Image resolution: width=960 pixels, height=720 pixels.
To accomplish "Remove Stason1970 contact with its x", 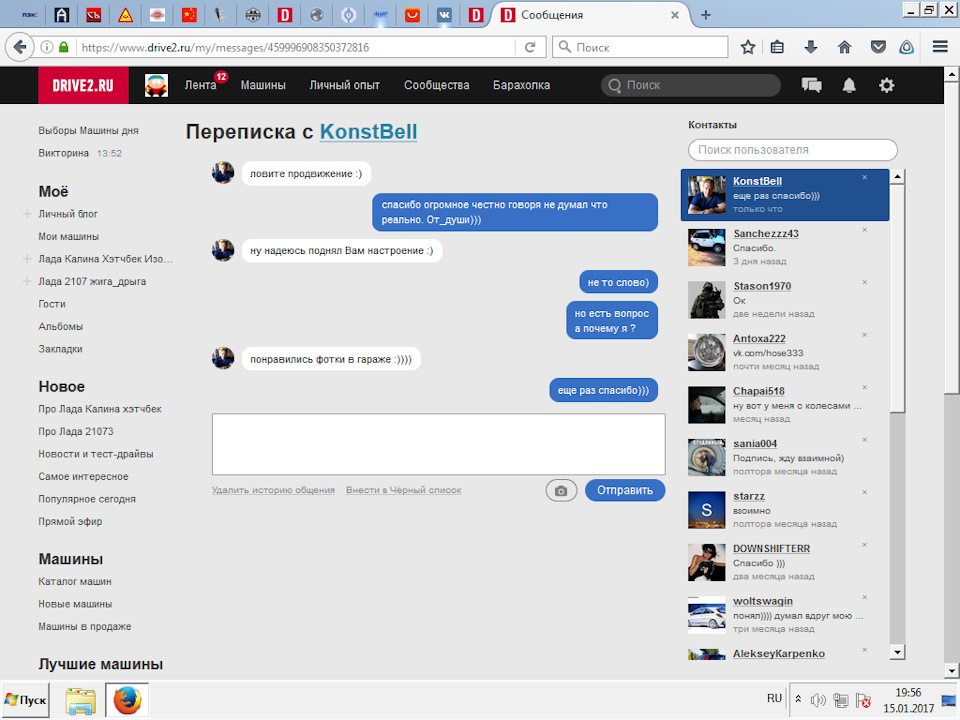I will click(x=864, y=282).
